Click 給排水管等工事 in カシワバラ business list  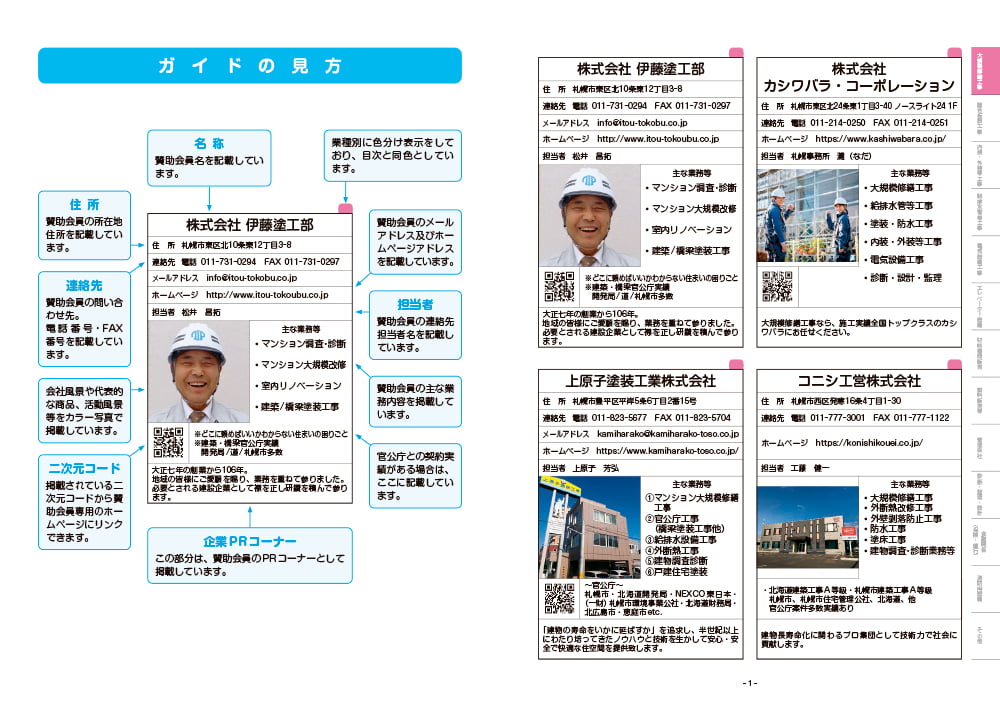[901, 206]
